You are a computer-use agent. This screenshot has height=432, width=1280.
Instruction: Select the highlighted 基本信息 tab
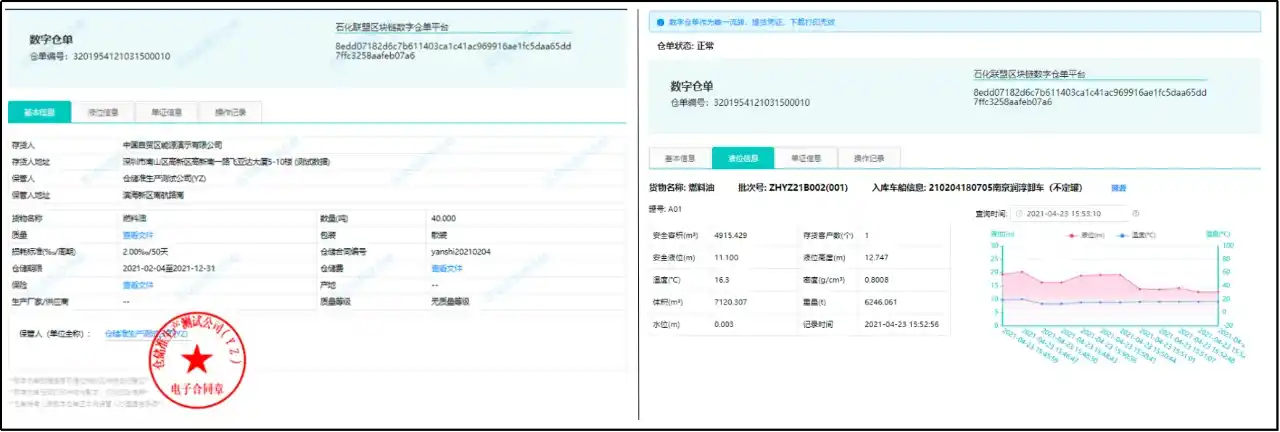38,112
